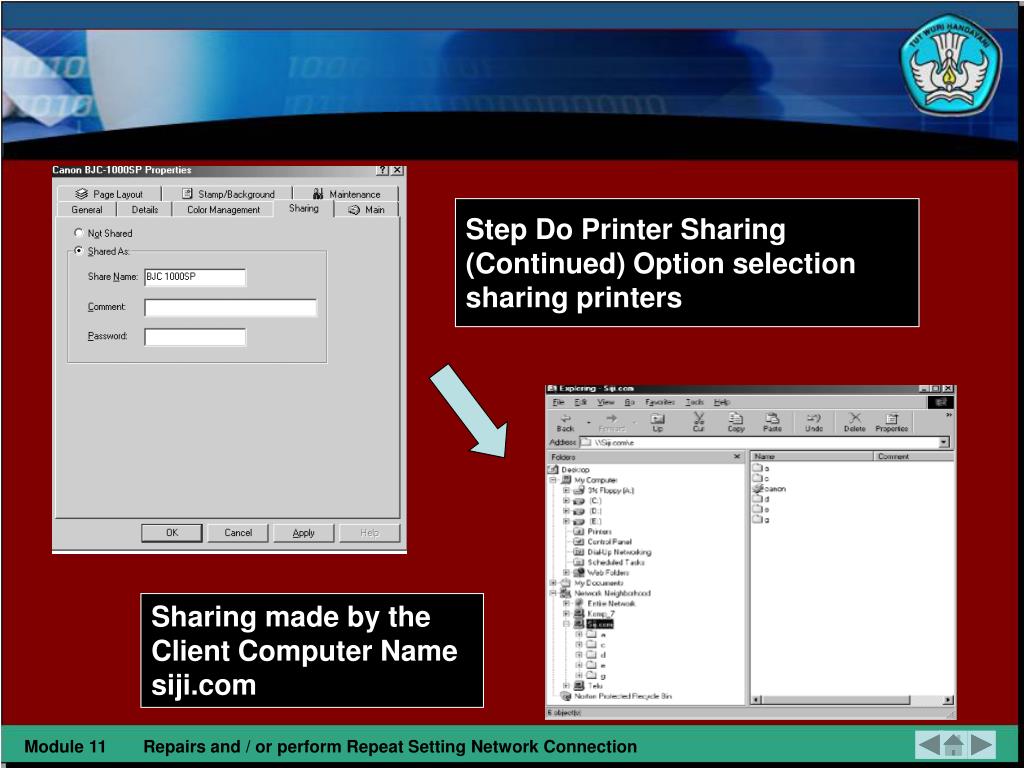Click Cancel in printer Properties dialog
The height and width of the screenshot is (768, 1024).
click(x=238, y=533)
